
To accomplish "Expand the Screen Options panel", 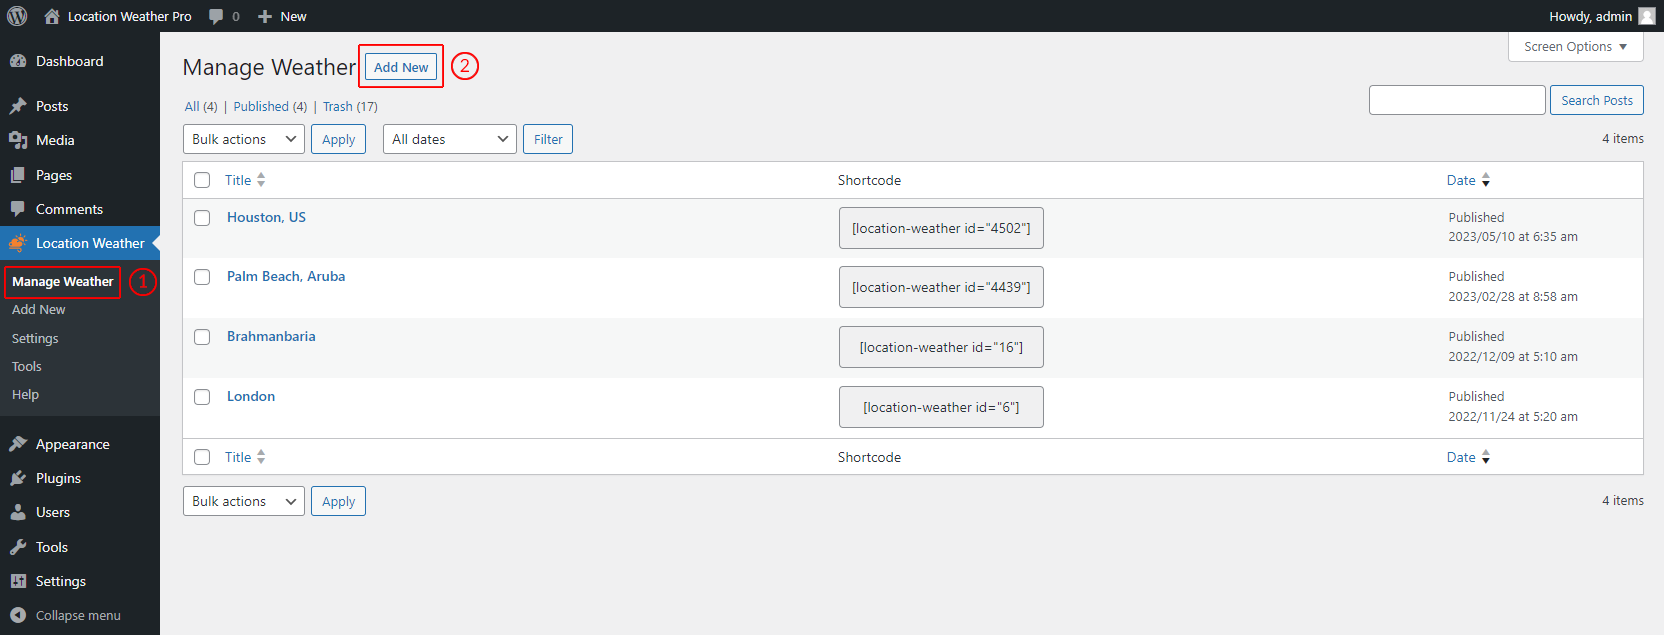I will click(x=1575, y=47).
